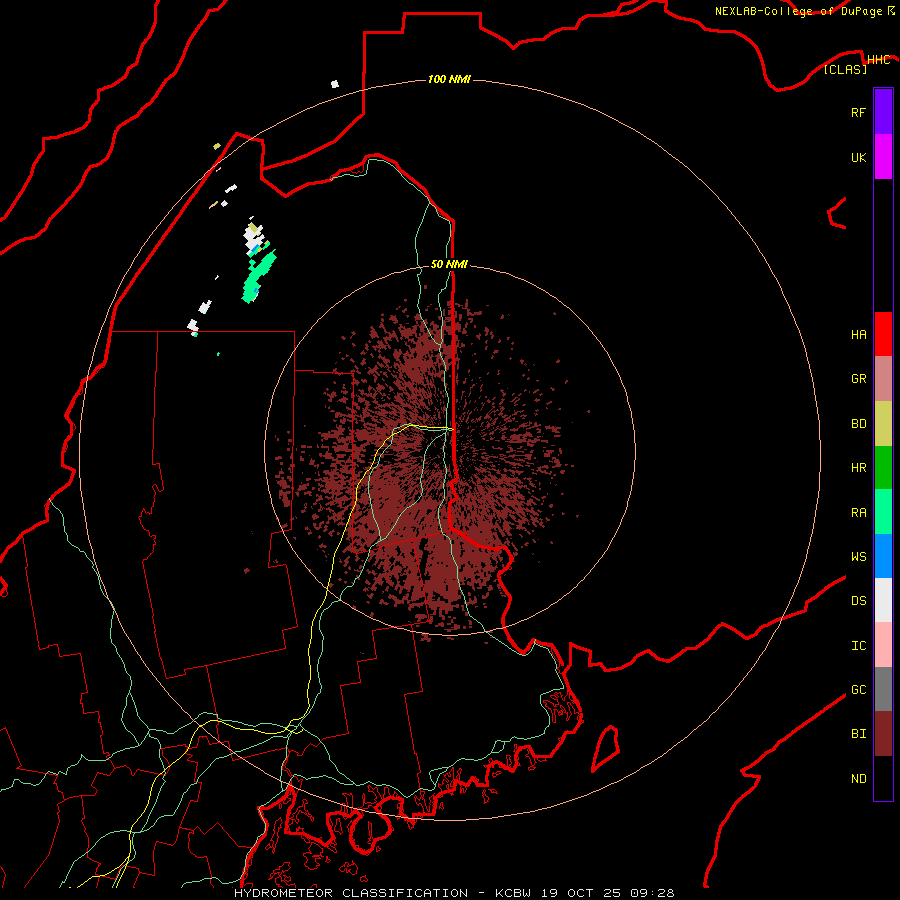This screenshot has width=900, height=900.
Task: Click the BI legend label
Action: coord(858,734)
